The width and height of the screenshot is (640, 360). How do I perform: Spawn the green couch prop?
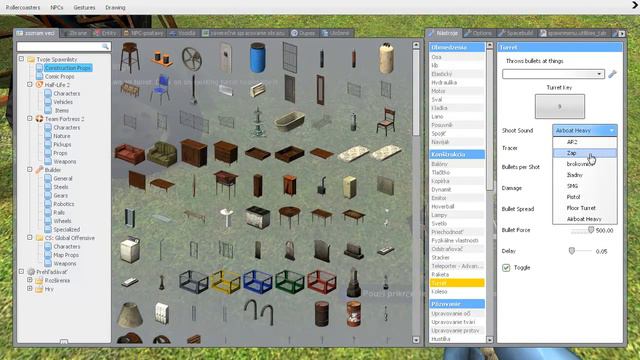point(162,153)
